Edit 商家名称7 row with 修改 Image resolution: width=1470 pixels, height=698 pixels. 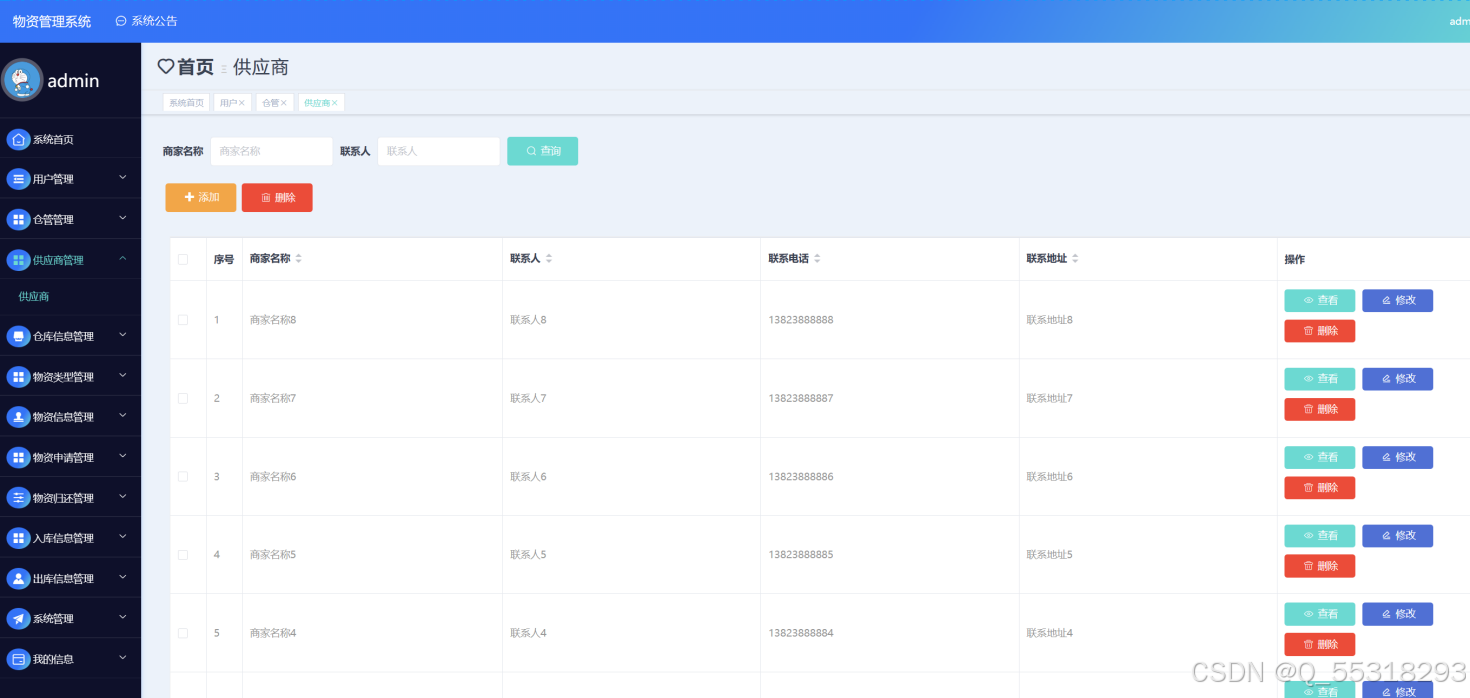(x=1397, y=379)
